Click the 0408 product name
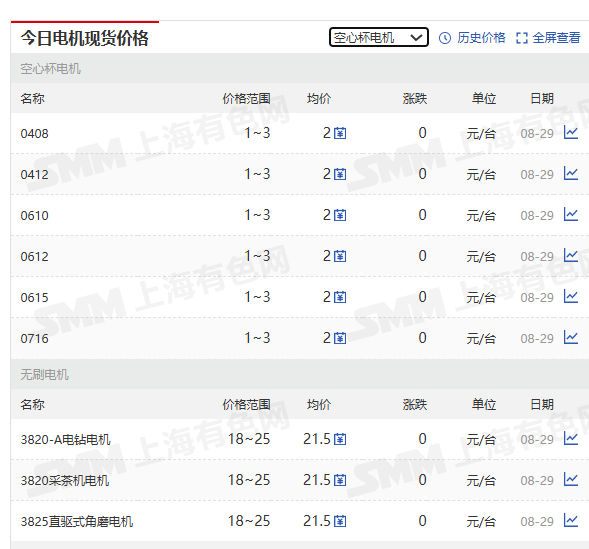The height and width of the screenshot is (549, 589). click(x=35, y=134)
